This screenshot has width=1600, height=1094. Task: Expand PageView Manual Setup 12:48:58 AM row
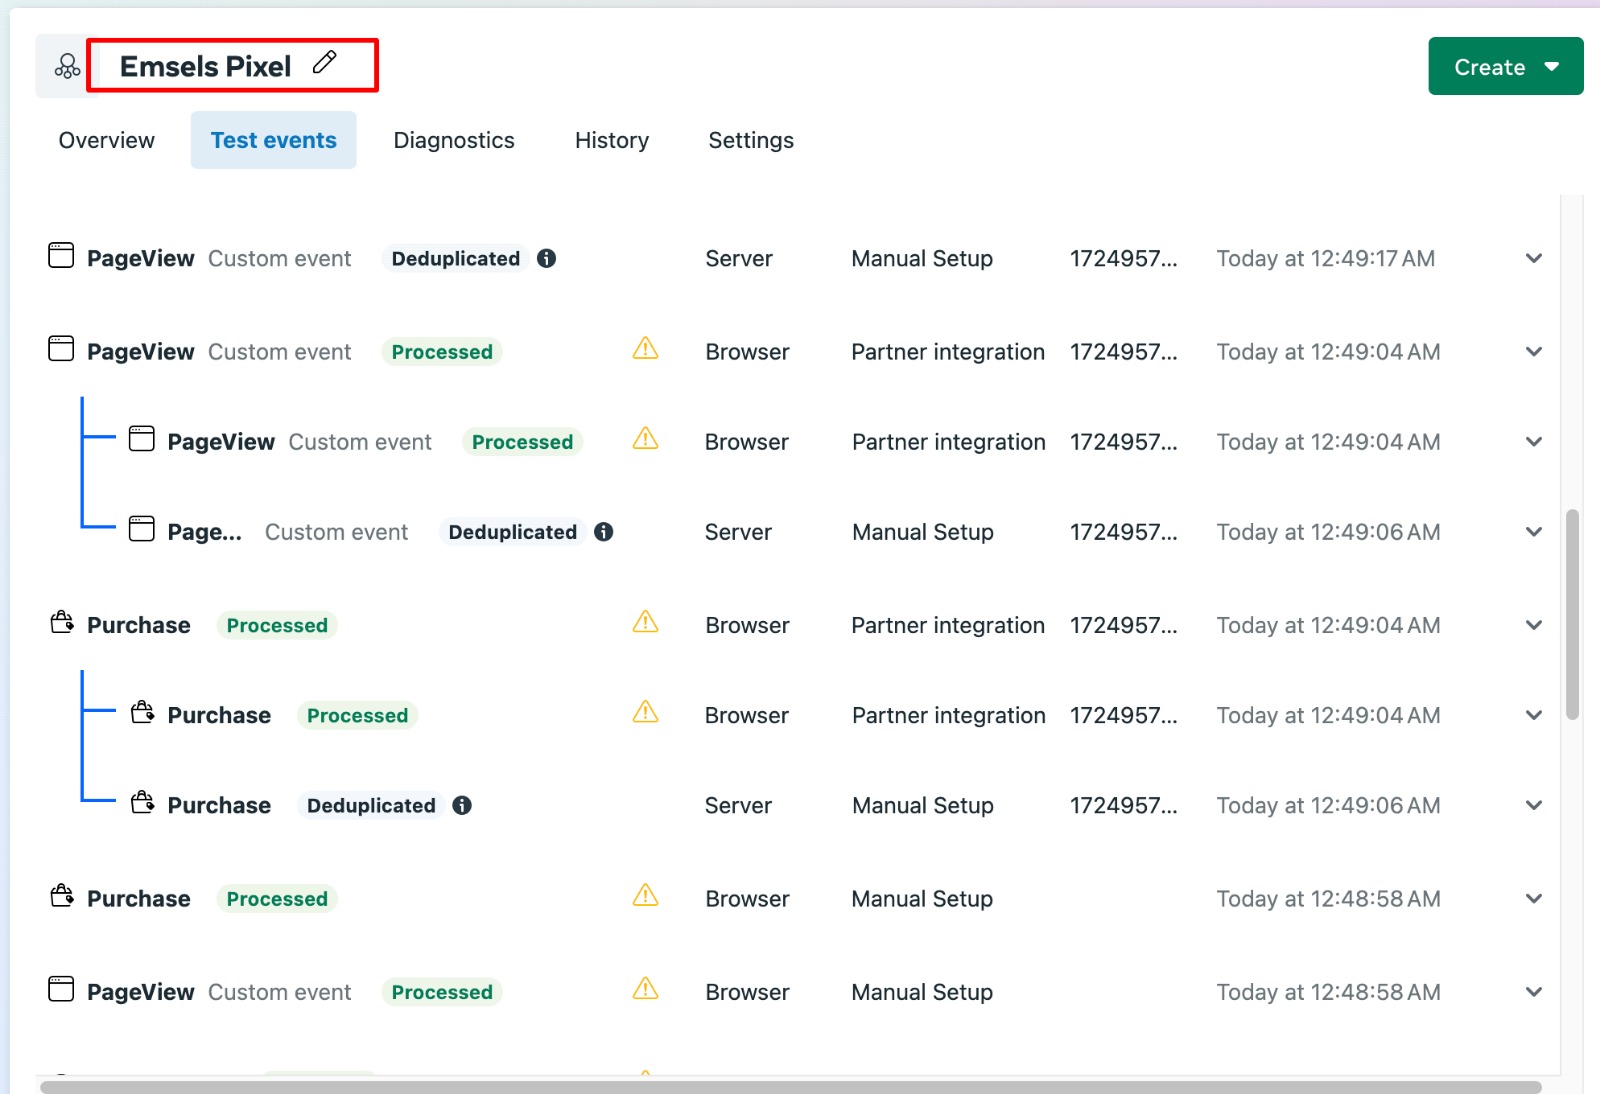(x=1533, y=992)
